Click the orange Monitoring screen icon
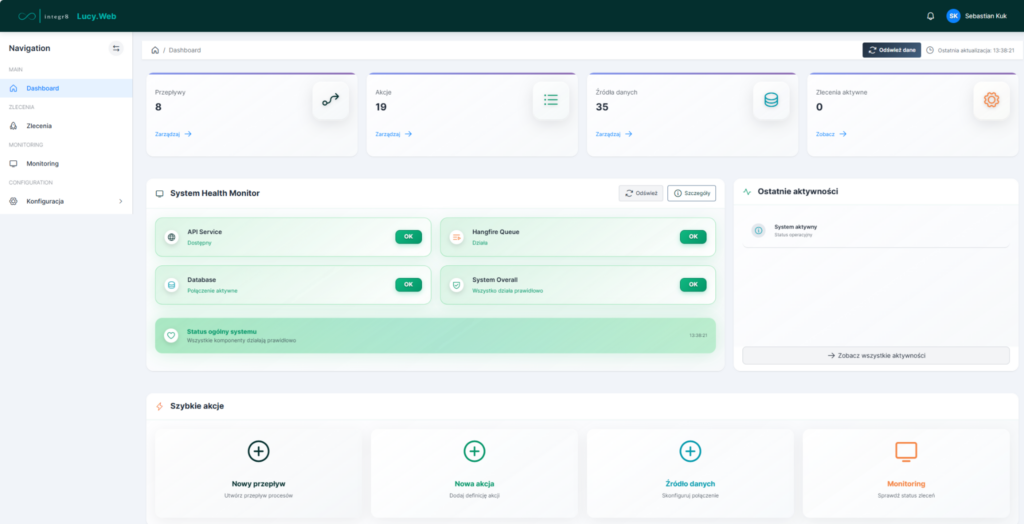Screen dimensions: 1024x524 click(906, 451)
